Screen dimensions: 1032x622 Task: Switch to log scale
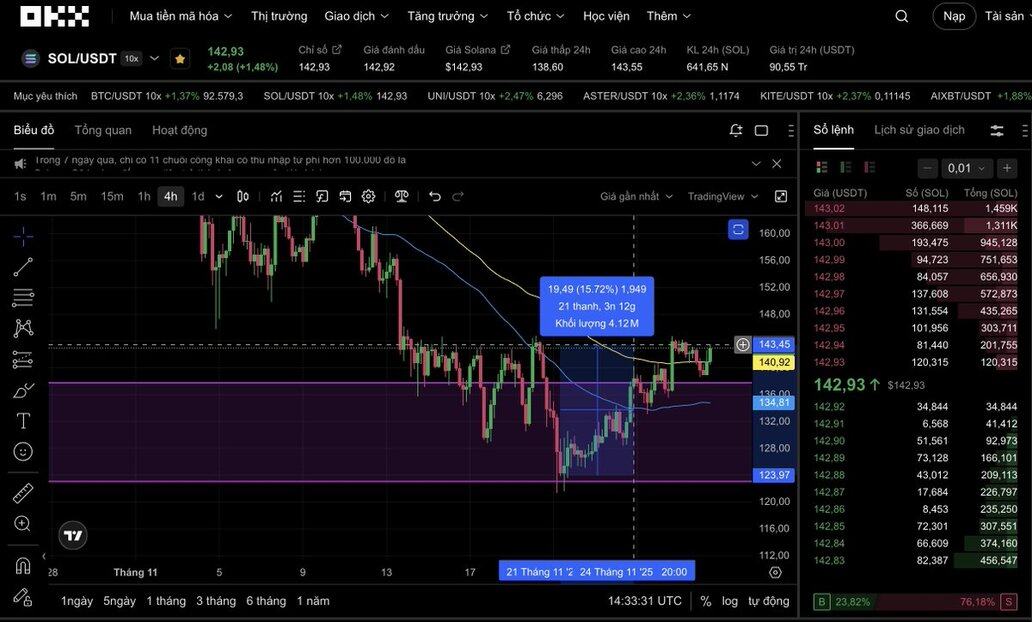(730, 601)
